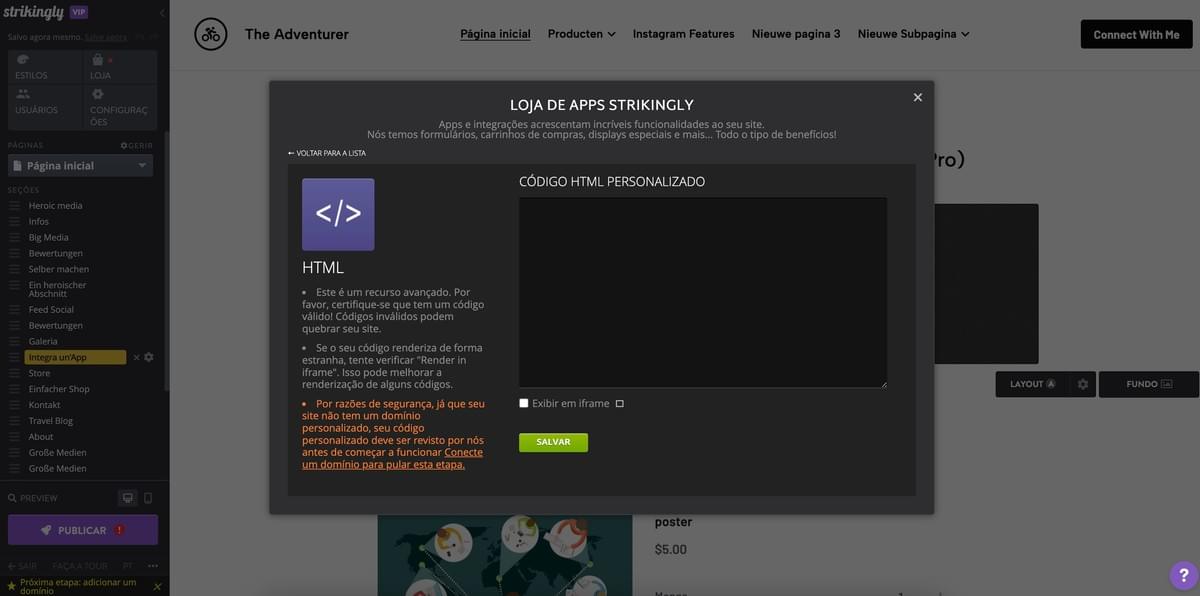Open the site Preview
The height and width of the screenshot is (596, 1200).
tap(33, 498)
